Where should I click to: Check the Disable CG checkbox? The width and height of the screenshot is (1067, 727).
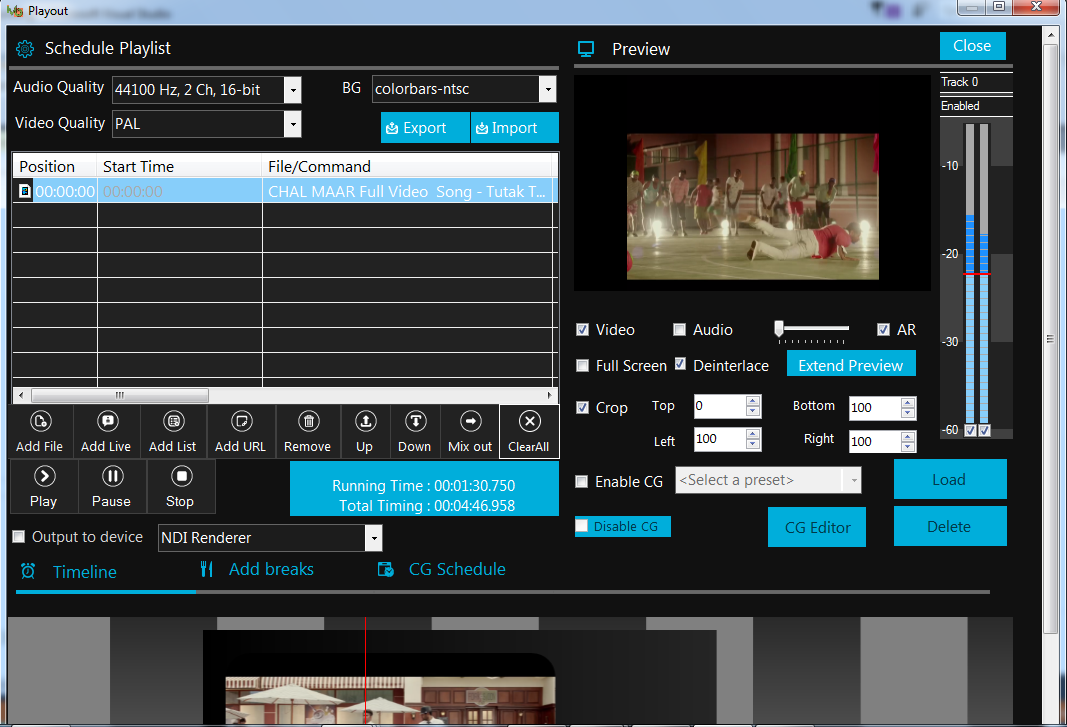coord(582,526)
